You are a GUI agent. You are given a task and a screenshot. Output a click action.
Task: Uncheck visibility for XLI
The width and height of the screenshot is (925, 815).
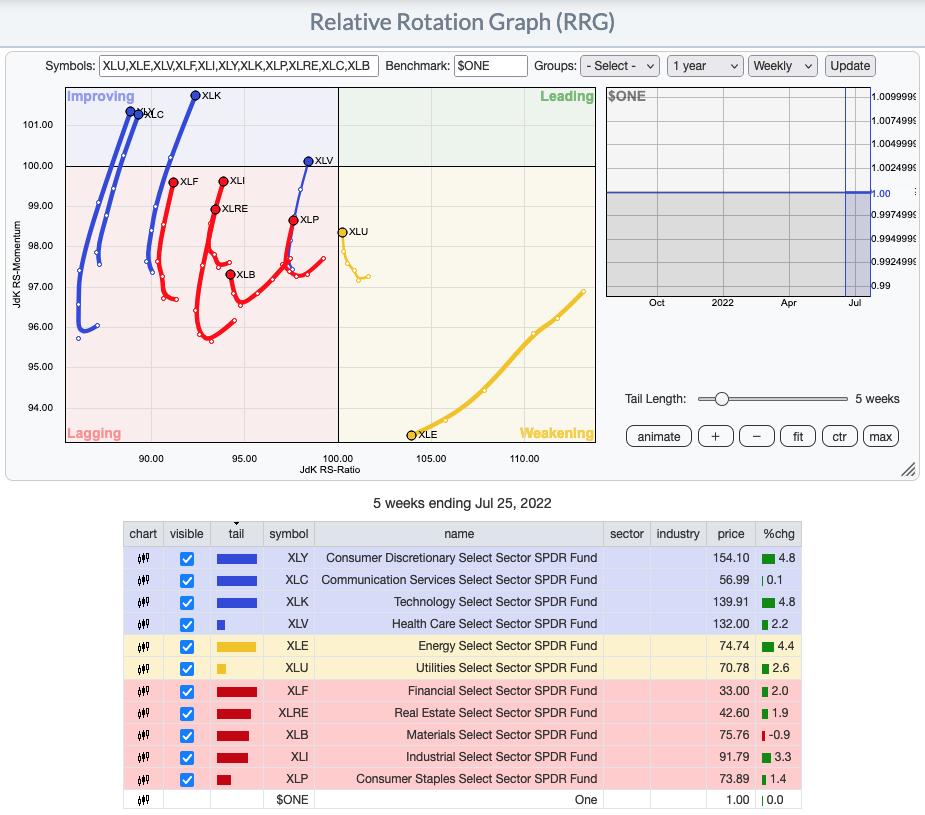(x=187, y=758)
